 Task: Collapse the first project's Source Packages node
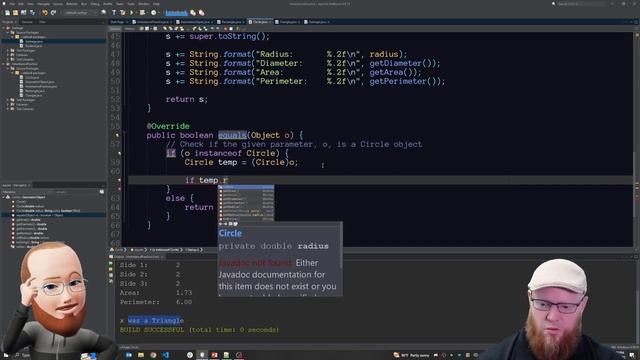click(7, 32)
